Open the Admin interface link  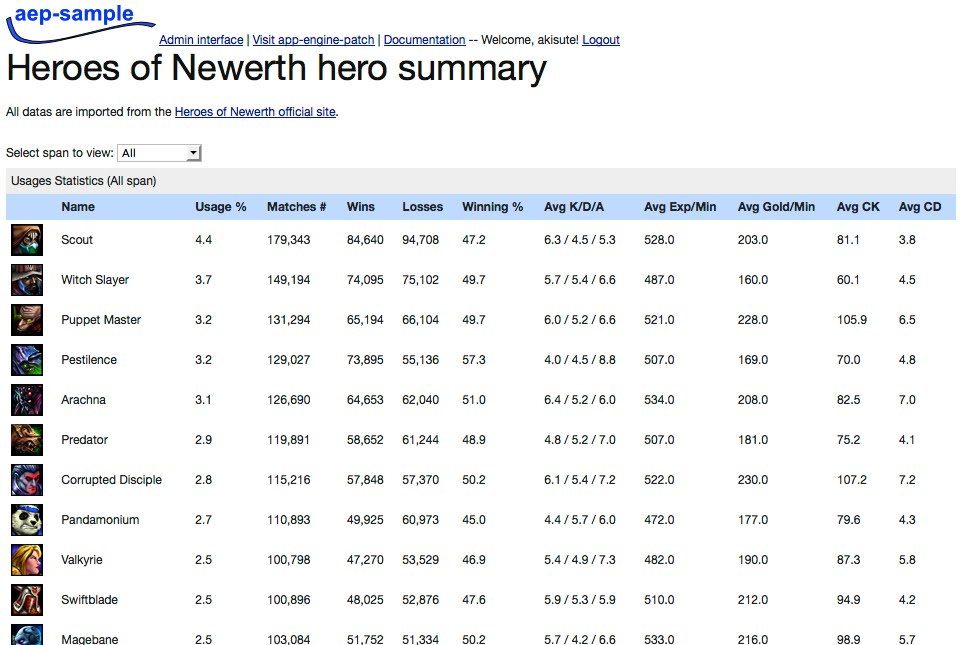coord(201,40)
